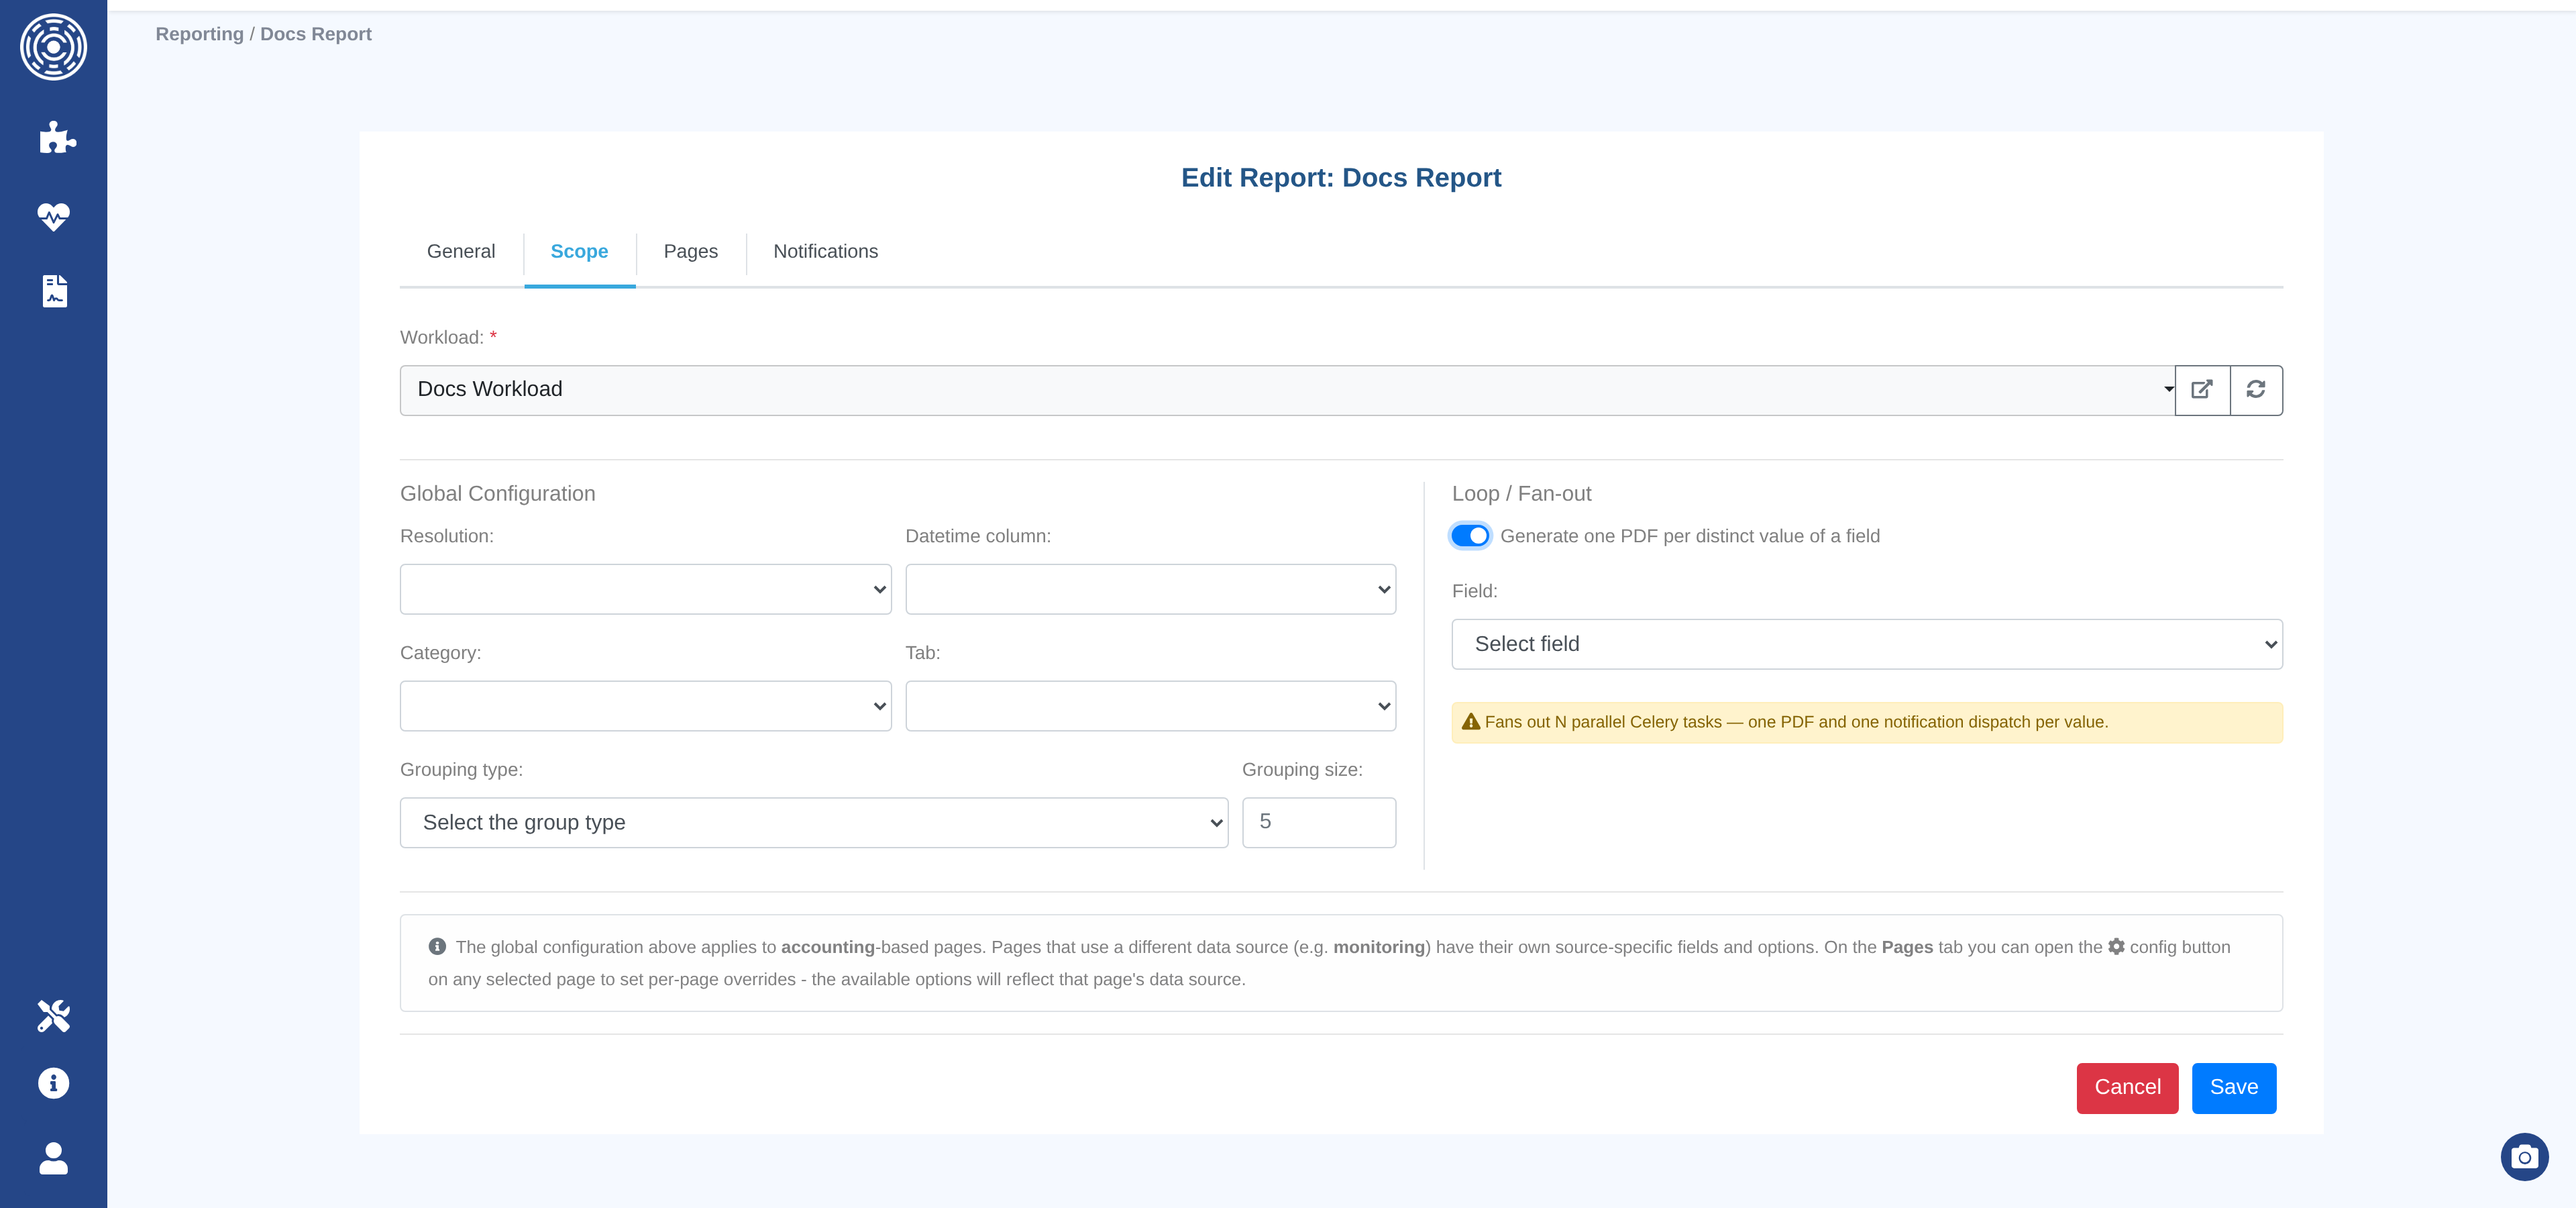Click the gear config icon in the note
Viewport: 2576px width, 1208px height.
click(x=2116, y=946)
